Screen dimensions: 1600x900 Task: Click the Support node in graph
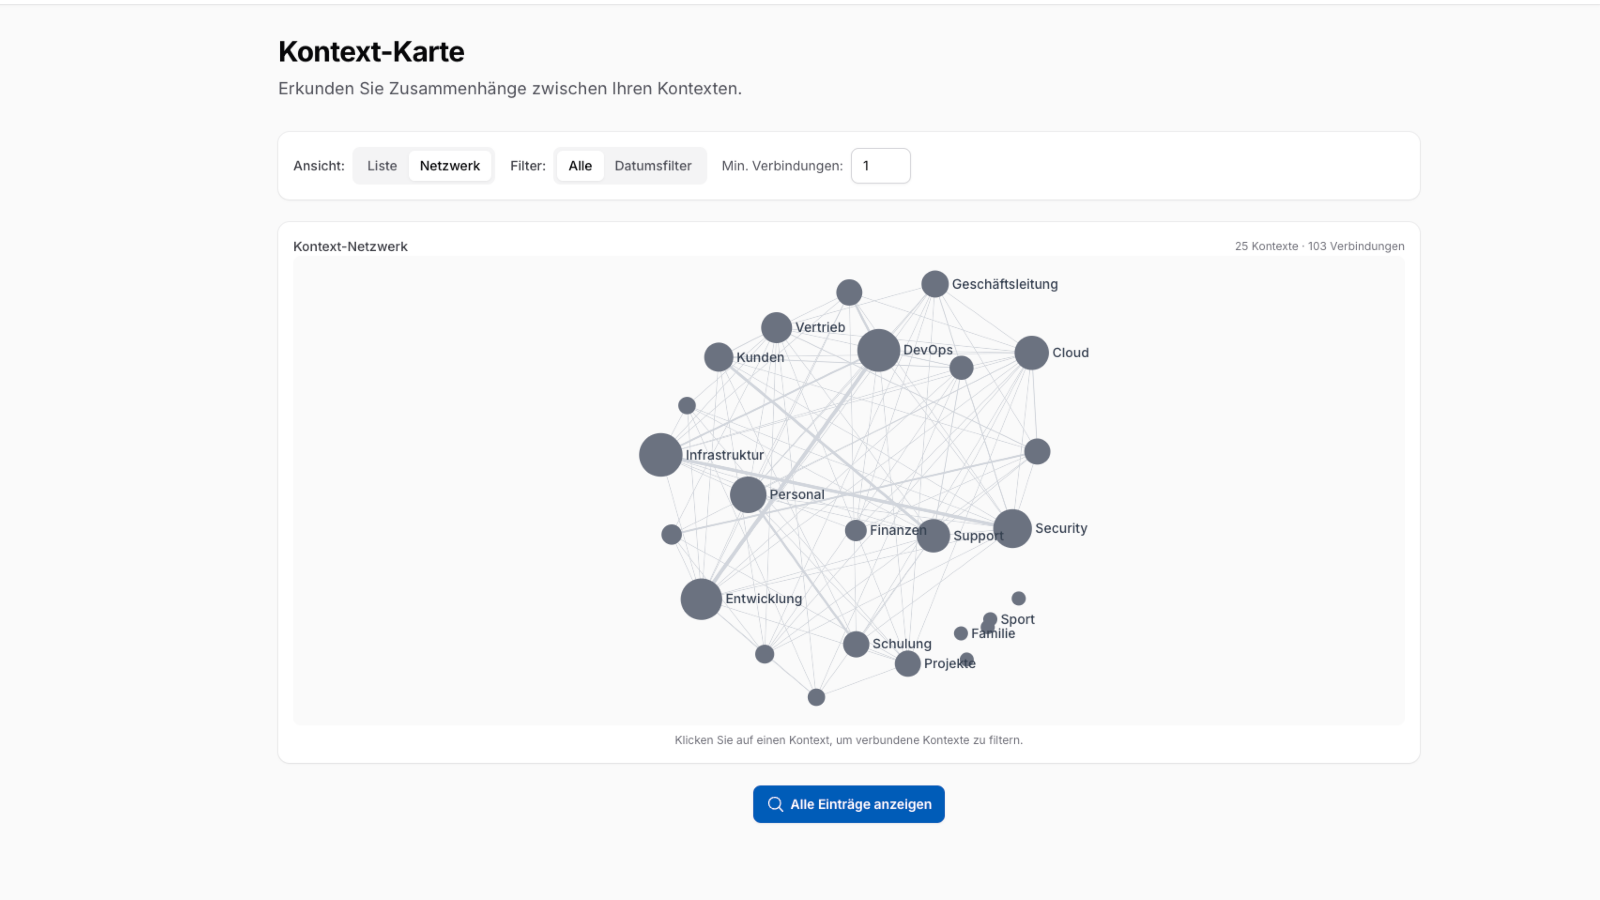click(x=934, y=536)
